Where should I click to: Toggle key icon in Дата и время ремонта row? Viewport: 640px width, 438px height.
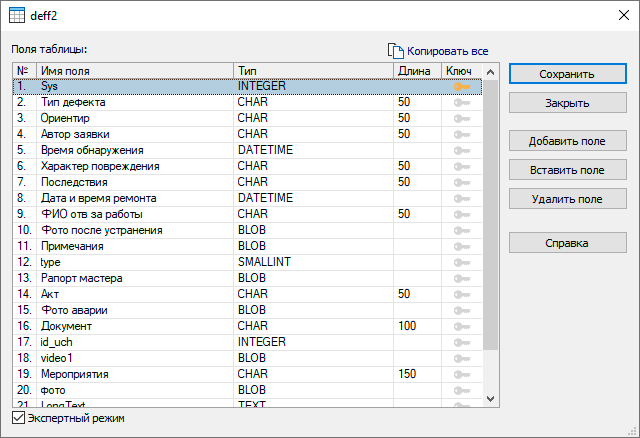[462, 199]
